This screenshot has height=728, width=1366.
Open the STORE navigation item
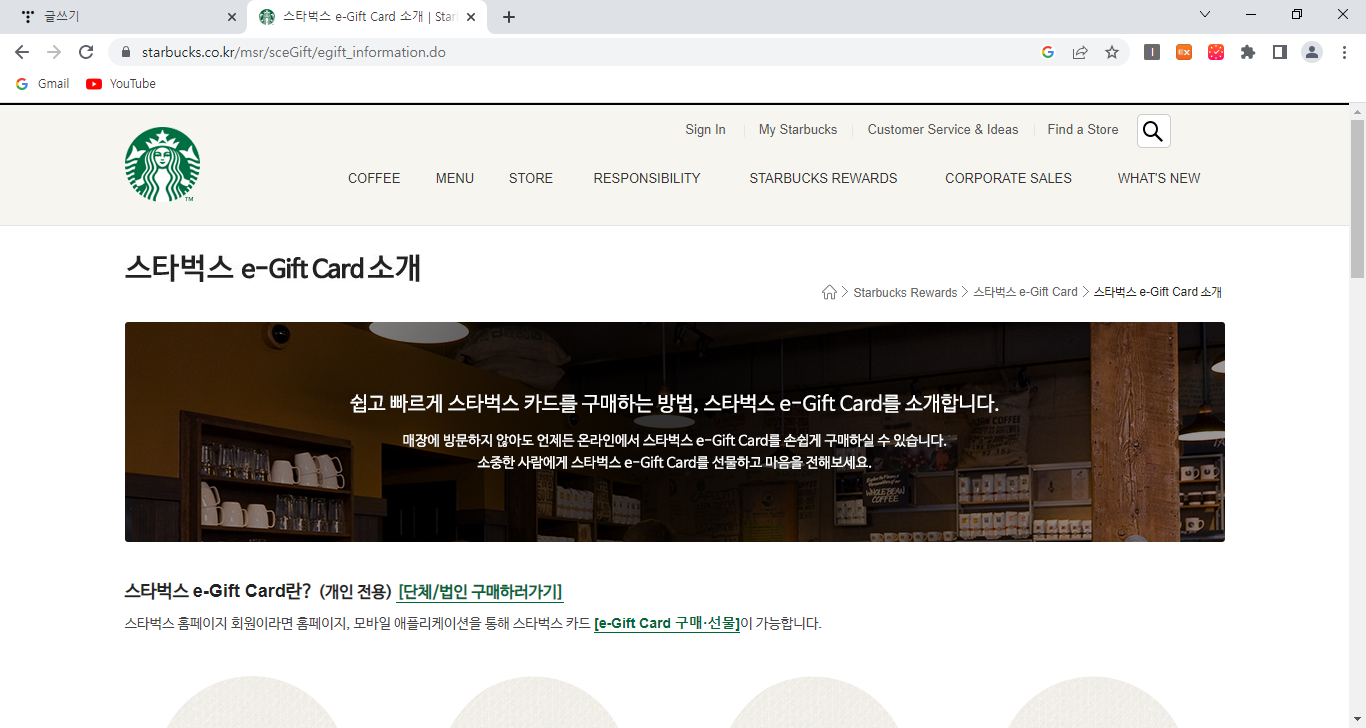(531, 178)
